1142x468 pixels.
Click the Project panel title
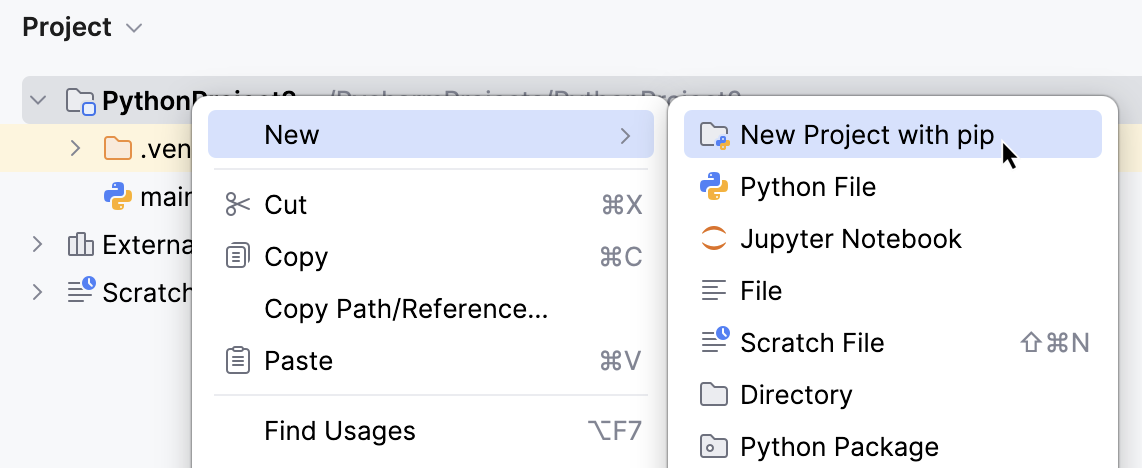click(x=67, y=28)
